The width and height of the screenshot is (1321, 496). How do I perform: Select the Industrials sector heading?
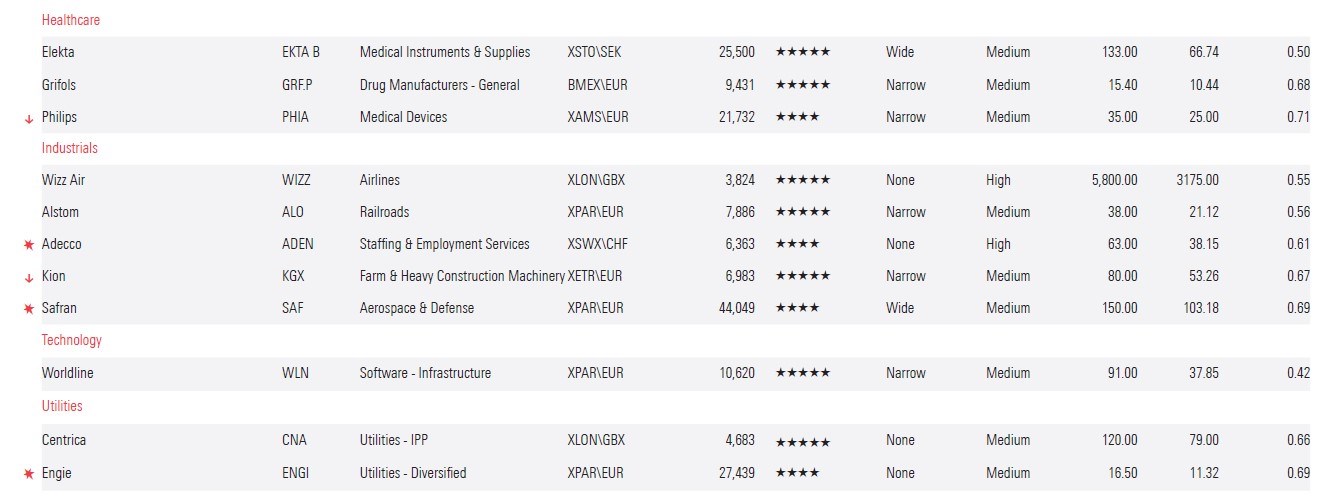point(69,148)
